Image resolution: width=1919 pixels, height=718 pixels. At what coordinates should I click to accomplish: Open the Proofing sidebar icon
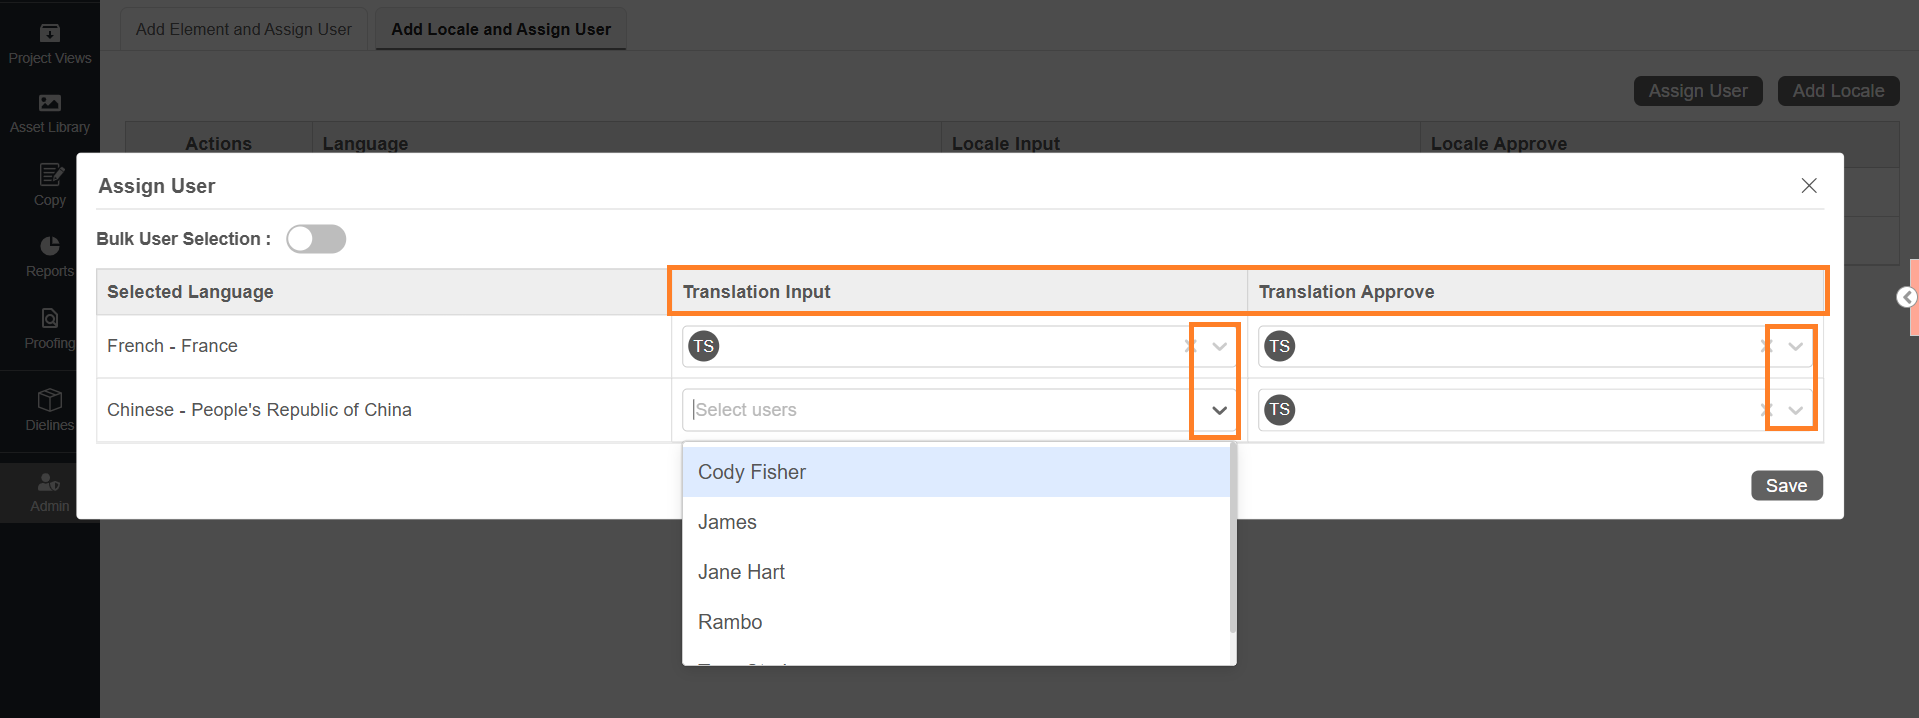(50, 319)
